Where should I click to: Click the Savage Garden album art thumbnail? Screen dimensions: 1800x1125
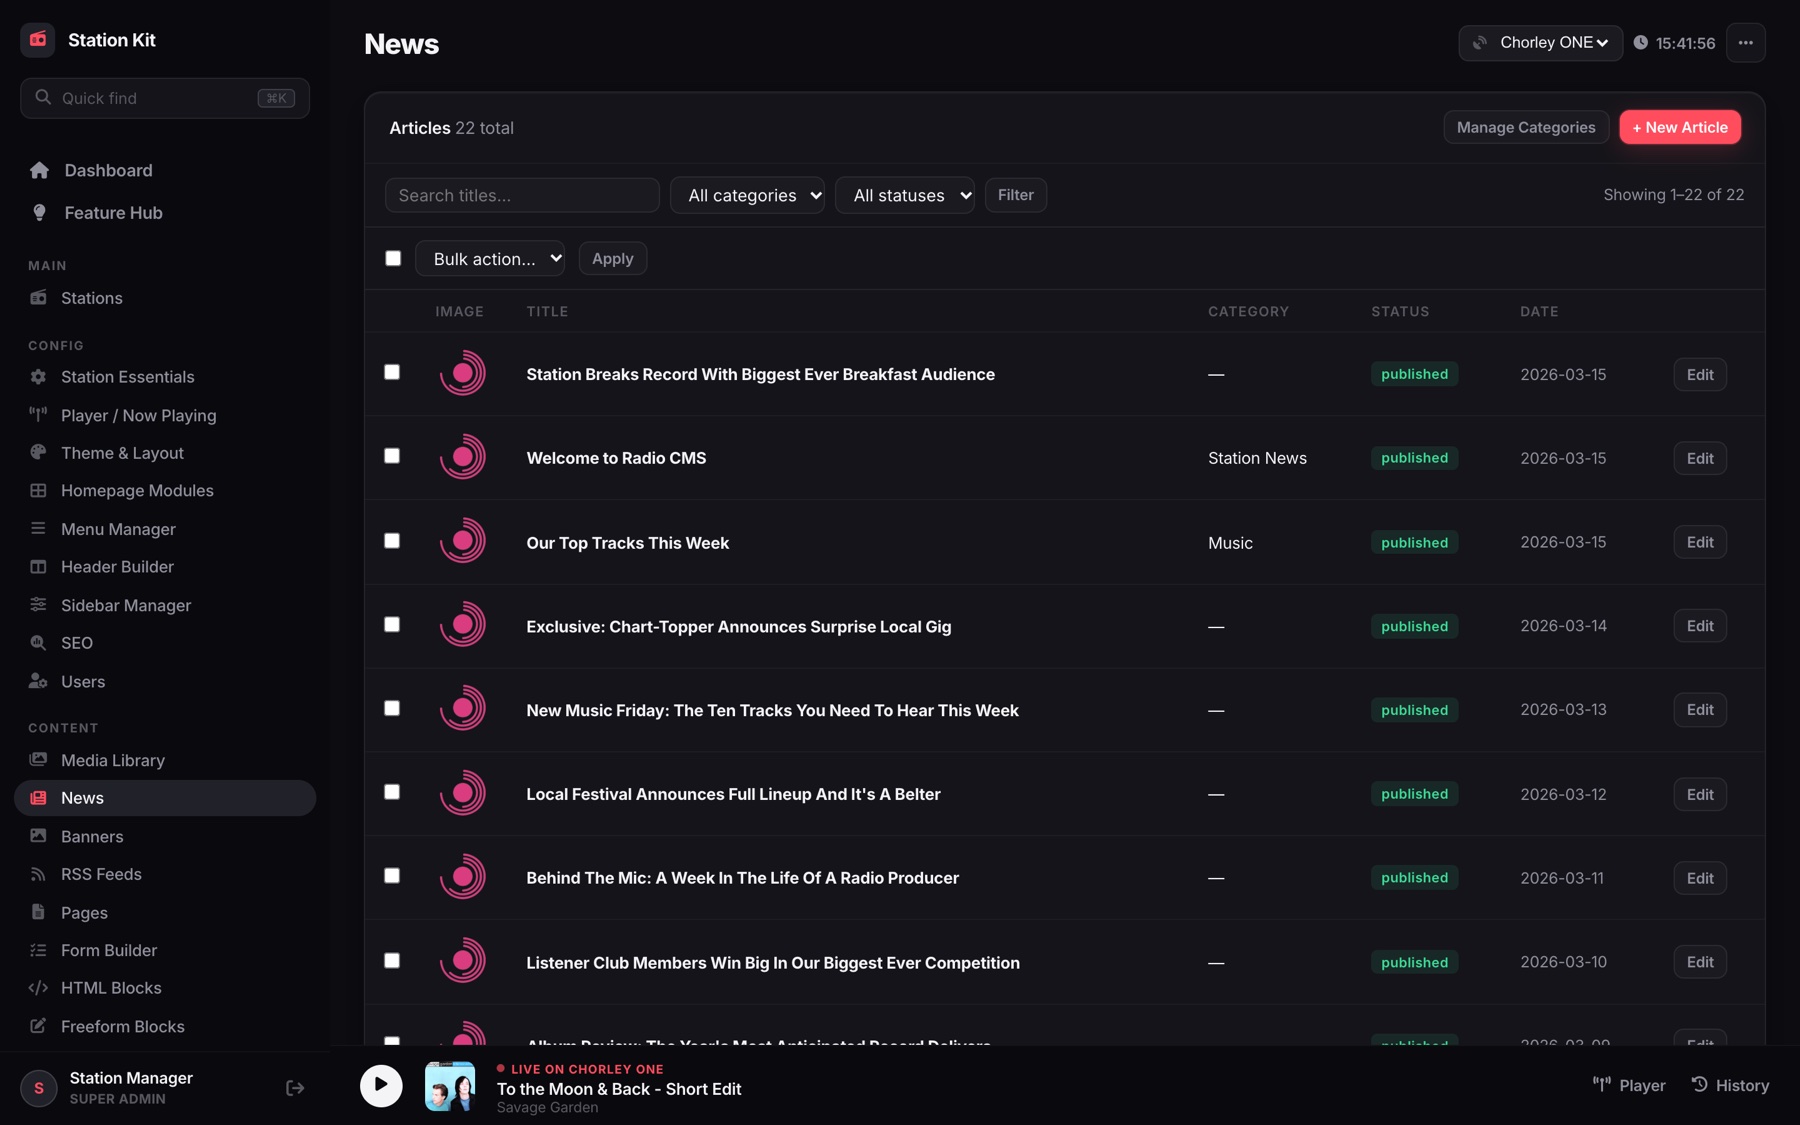coord(450,1086)
